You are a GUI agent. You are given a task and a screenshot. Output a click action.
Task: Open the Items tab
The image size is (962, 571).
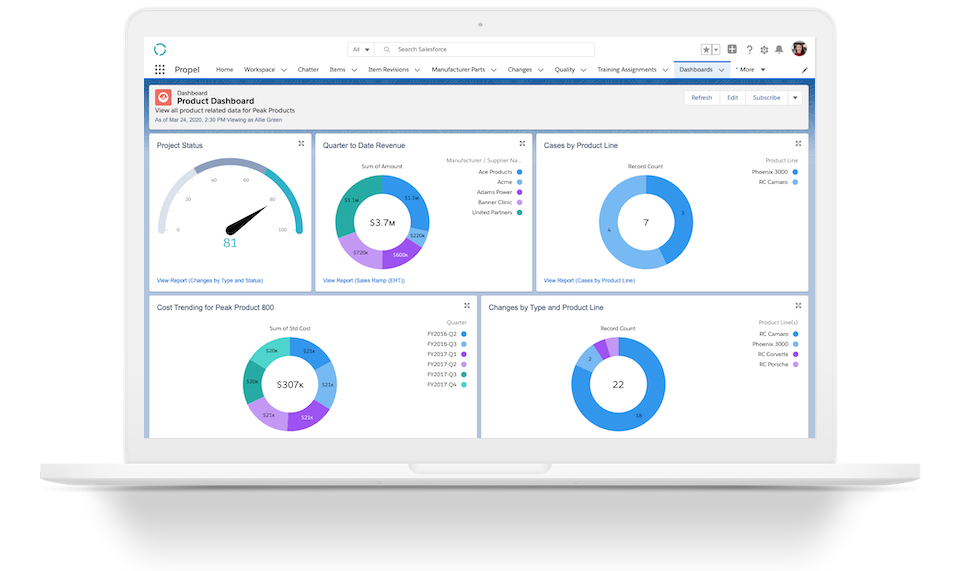337,70
